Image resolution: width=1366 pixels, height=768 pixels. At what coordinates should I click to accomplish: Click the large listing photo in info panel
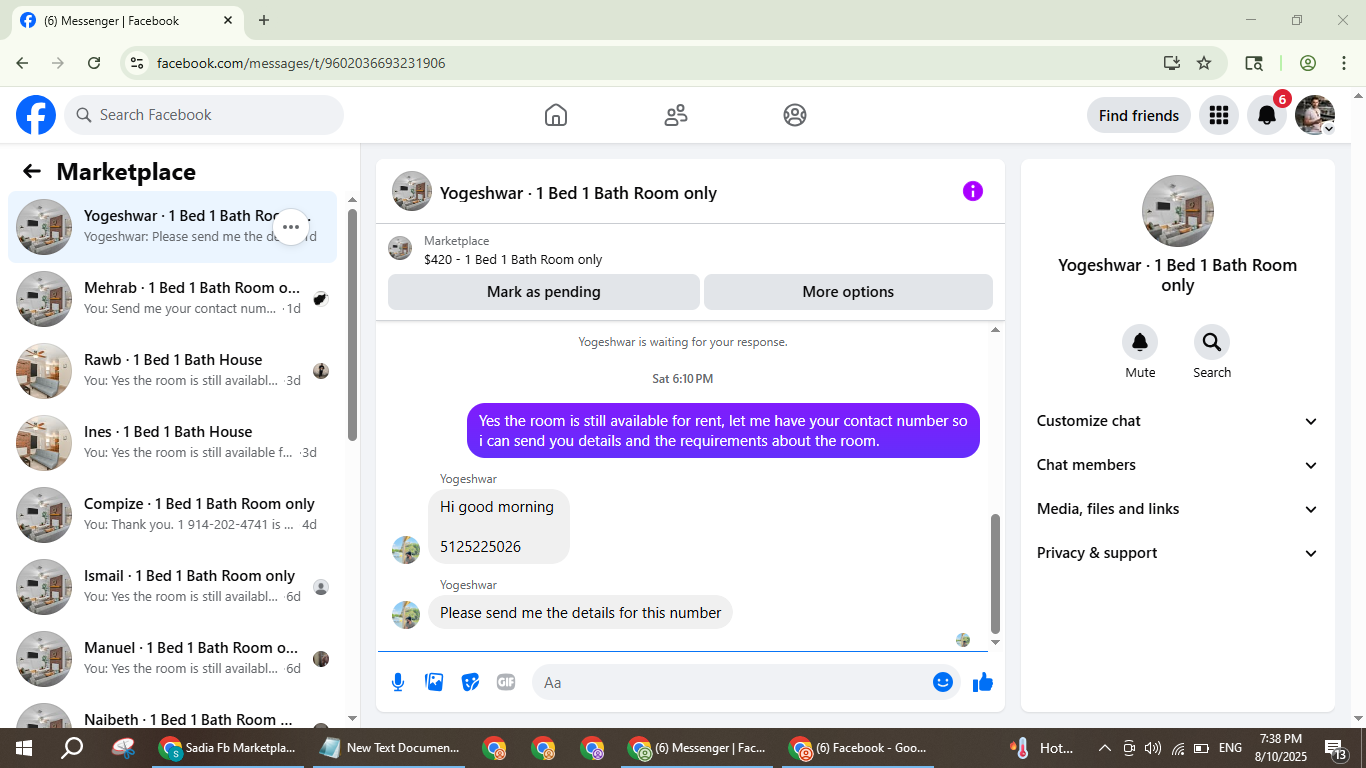click(1178, 211)
